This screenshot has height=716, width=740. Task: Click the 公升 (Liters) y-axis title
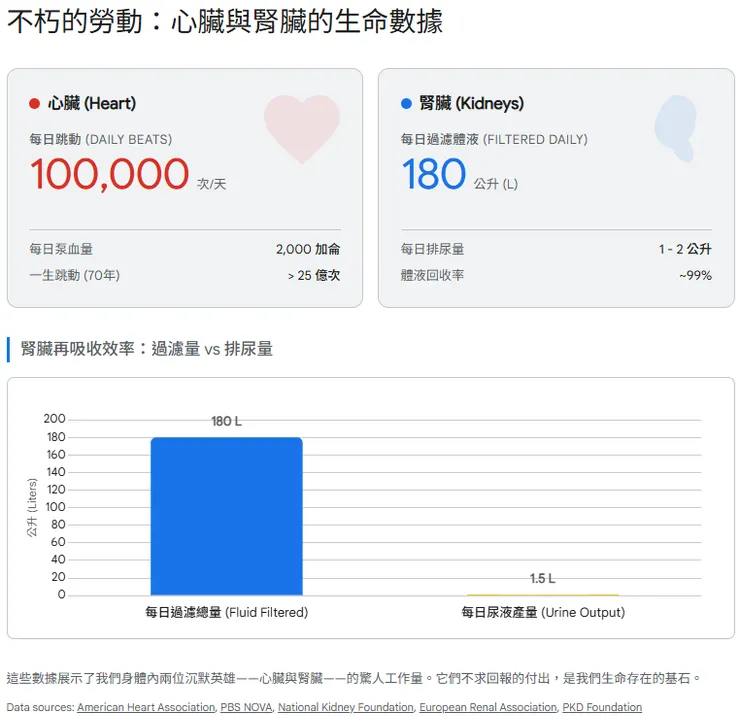(32, 507)
